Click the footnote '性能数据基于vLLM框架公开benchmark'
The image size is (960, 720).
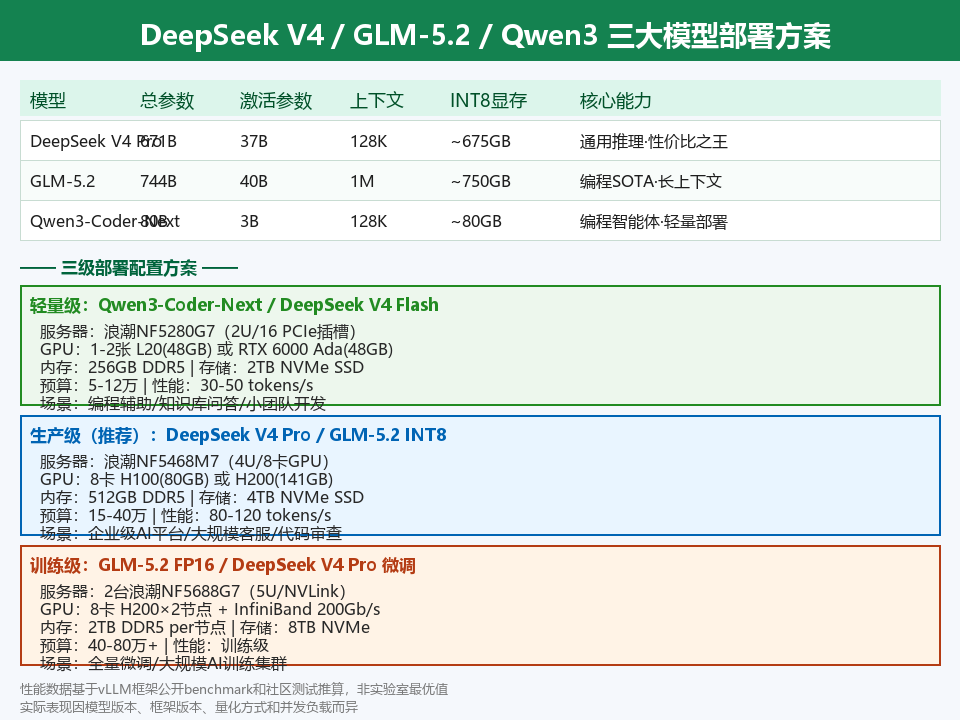(234, 689)
